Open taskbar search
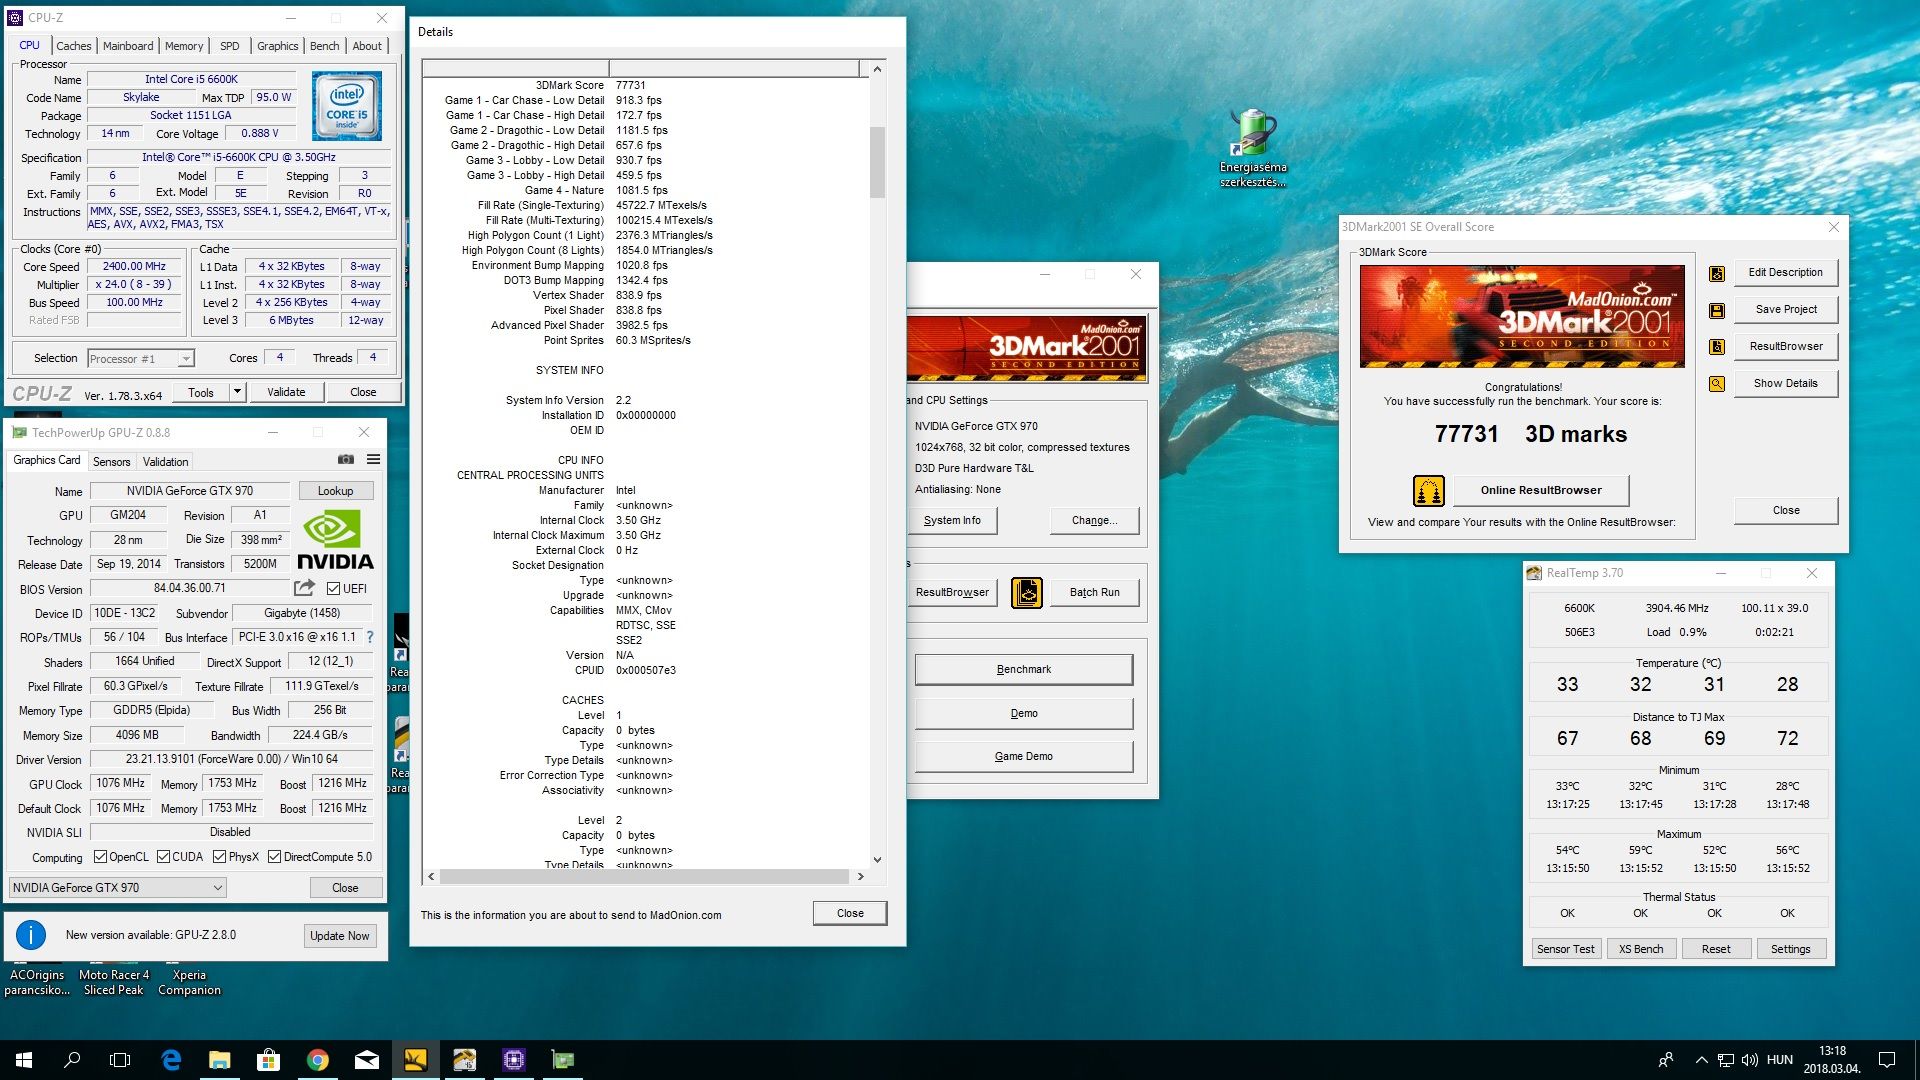1920x1080 pixels. [72, 1060]
